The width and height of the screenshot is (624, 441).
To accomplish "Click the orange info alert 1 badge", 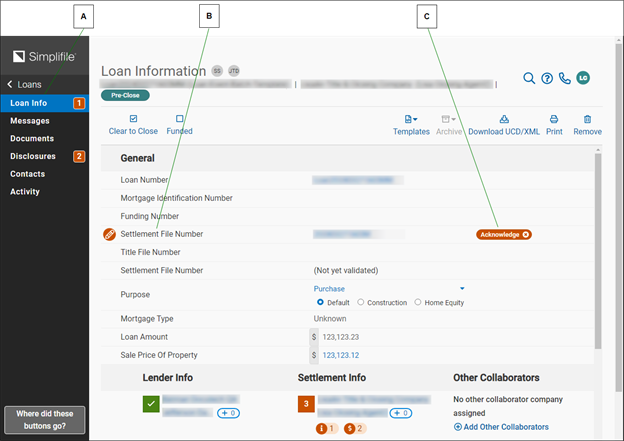I will [327, 429].
